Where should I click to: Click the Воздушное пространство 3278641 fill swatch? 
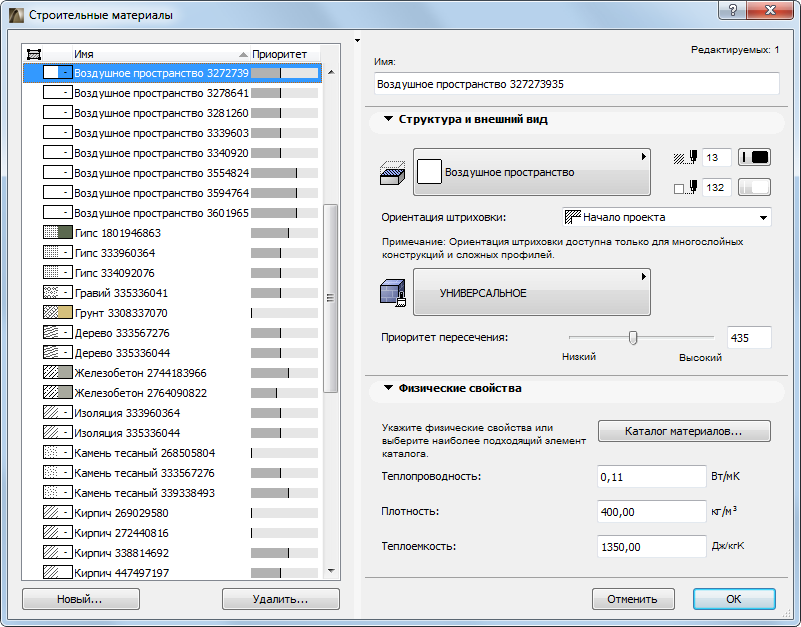tap(58, 93)
